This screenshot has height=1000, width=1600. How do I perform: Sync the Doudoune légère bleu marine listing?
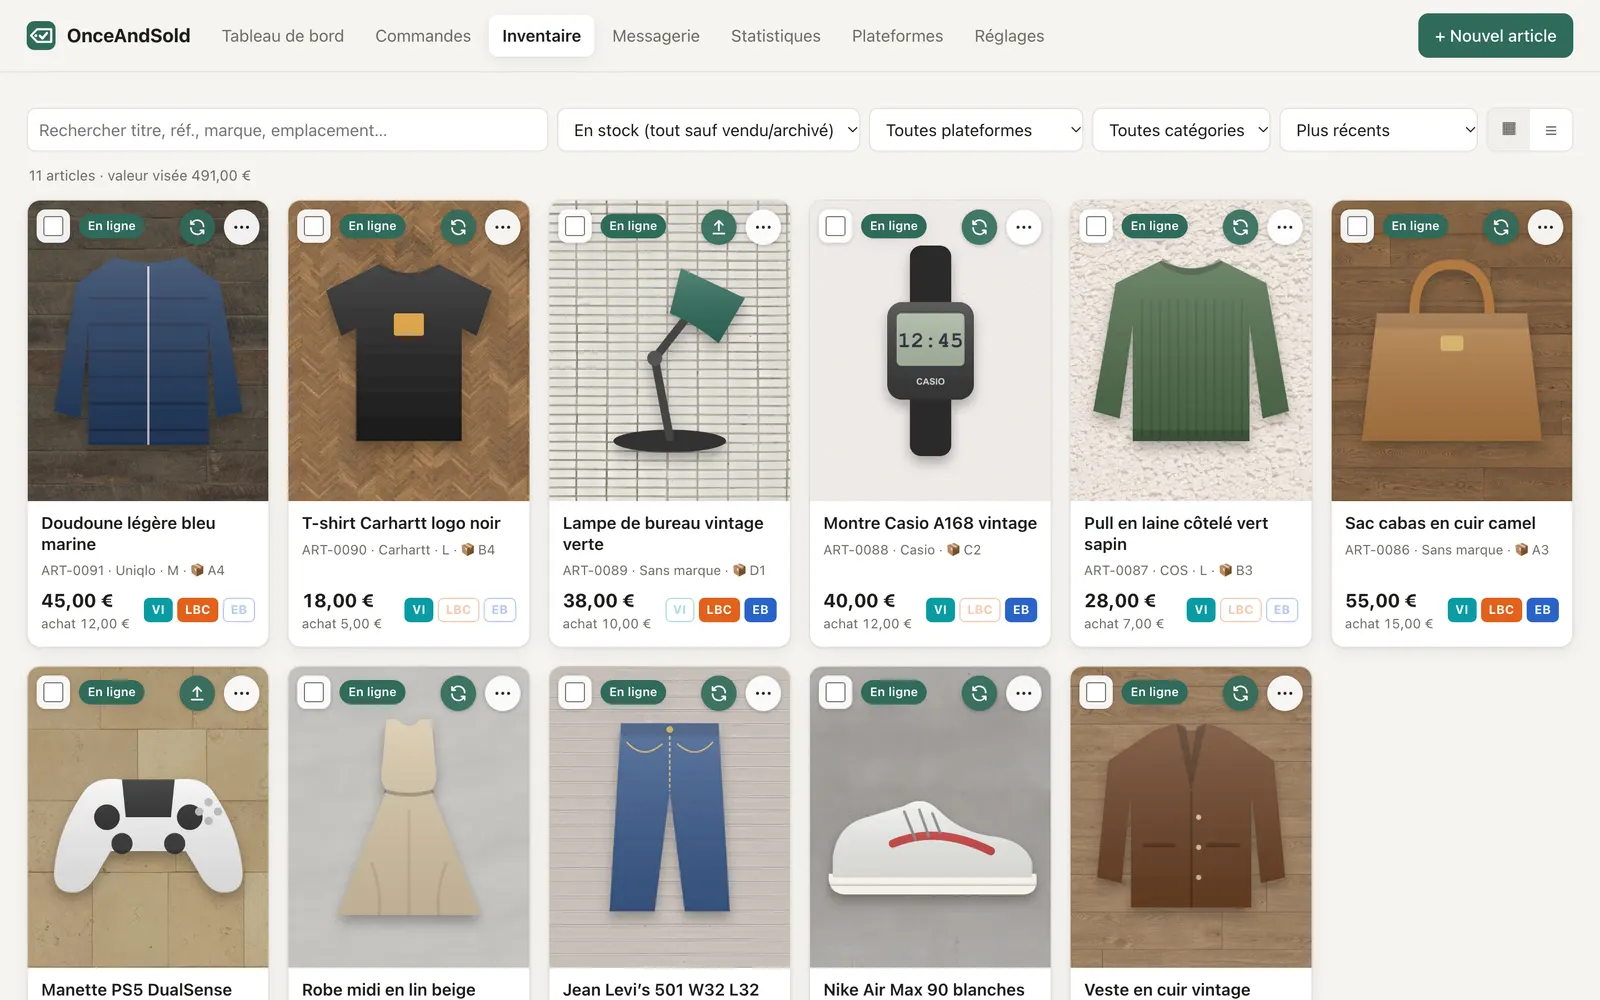[197, 227]
